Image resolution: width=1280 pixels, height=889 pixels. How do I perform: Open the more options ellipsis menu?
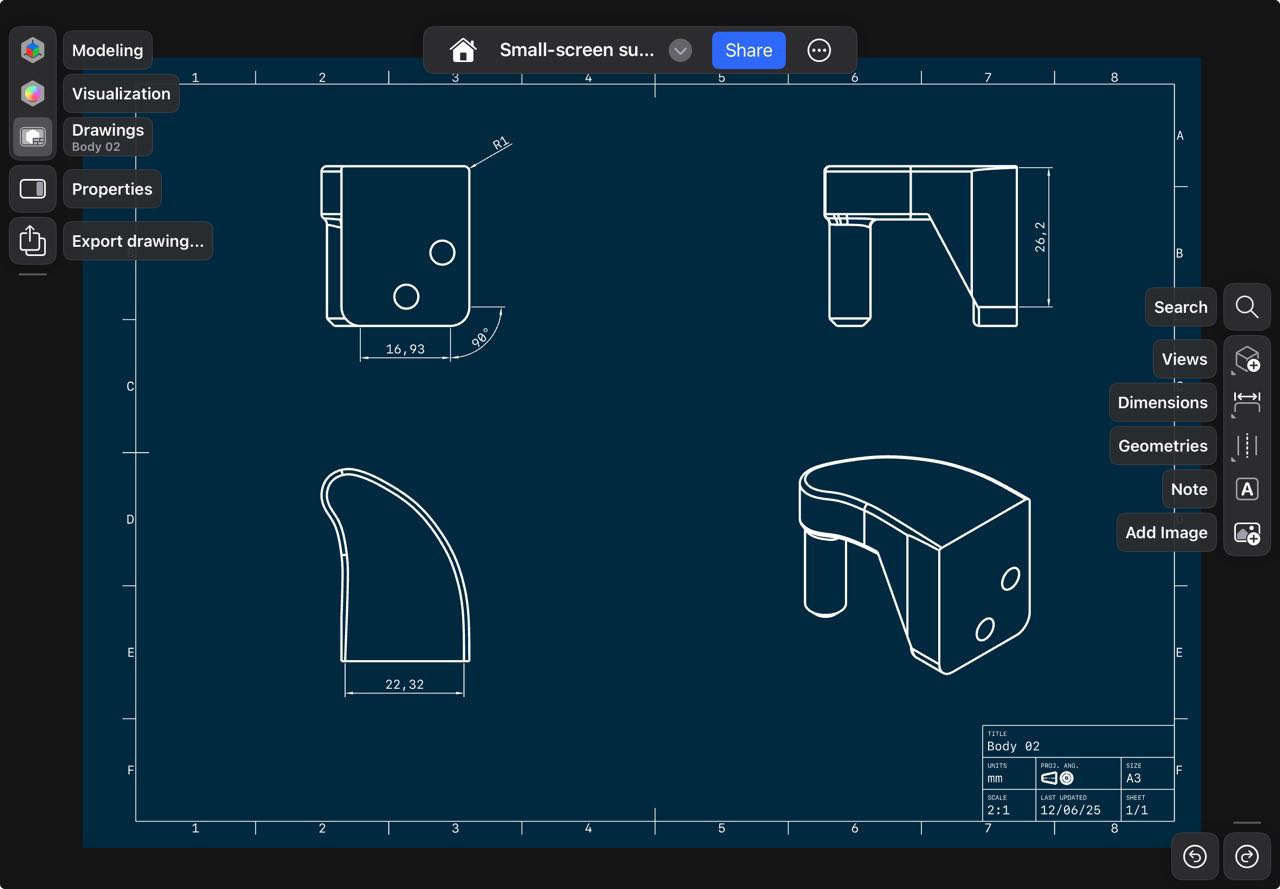tap(819, 50)
